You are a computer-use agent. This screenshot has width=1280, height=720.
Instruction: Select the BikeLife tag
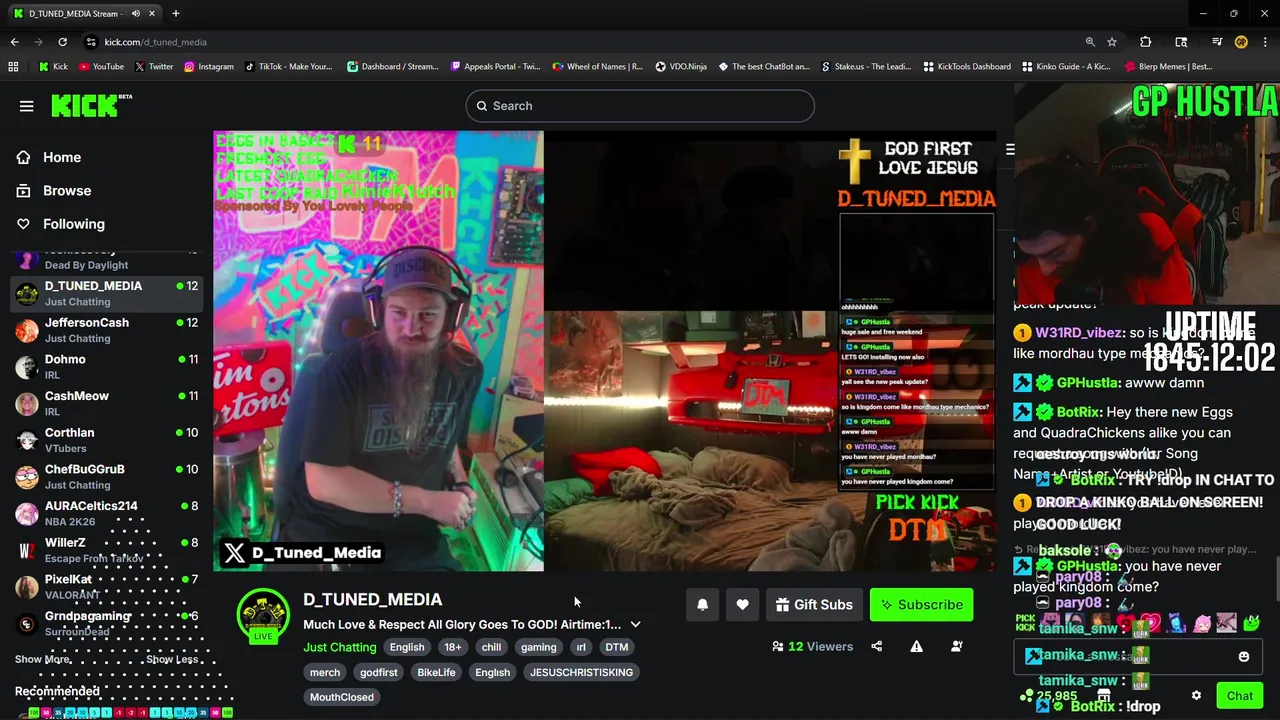[x=436, y=672]
